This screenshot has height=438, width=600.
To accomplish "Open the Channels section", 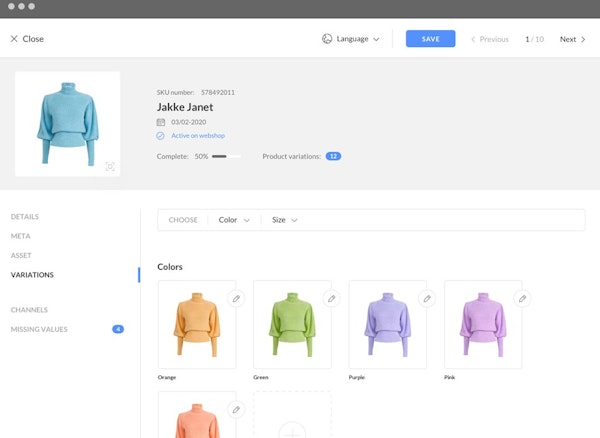I will click(29, 310).
